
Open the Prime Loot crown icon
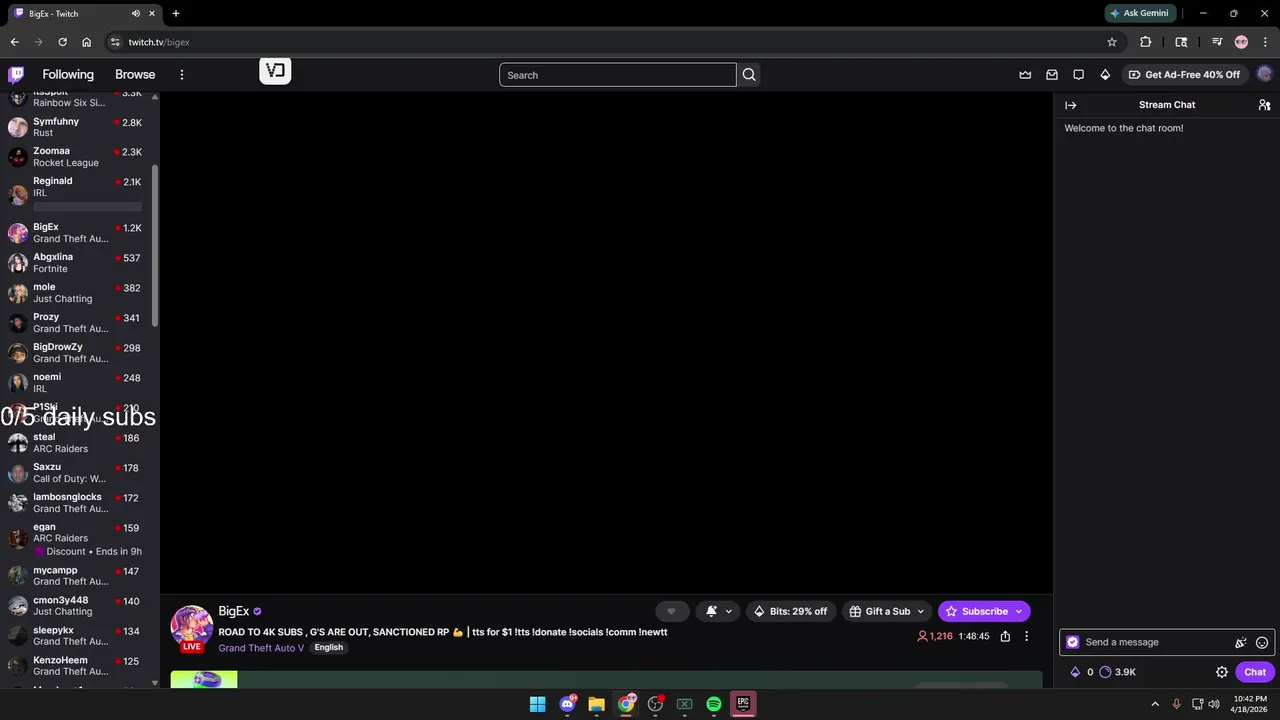pos(1025,75)
